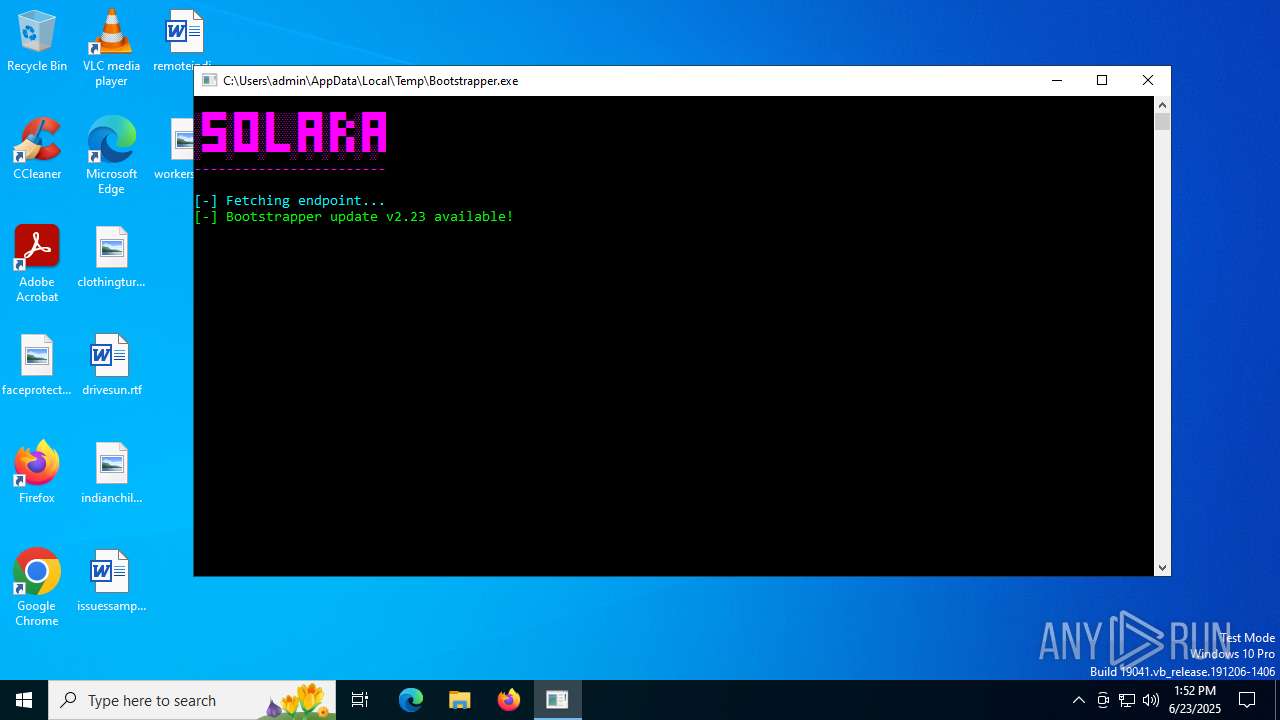The image size is (1280, 720).
Task: Open Task View on taskbar
Action: pos(360,700)
